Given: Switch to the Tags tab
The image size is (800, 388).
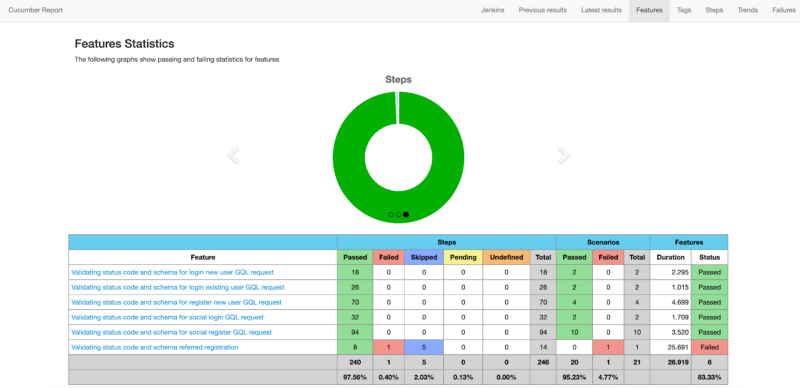Looking at the screenshot, I should point(684,10).
